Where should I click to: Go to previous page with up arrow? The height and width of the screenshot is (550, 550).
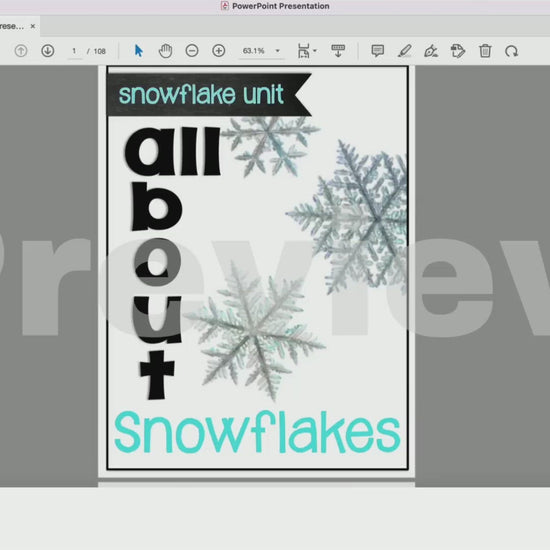coord(21,51)
